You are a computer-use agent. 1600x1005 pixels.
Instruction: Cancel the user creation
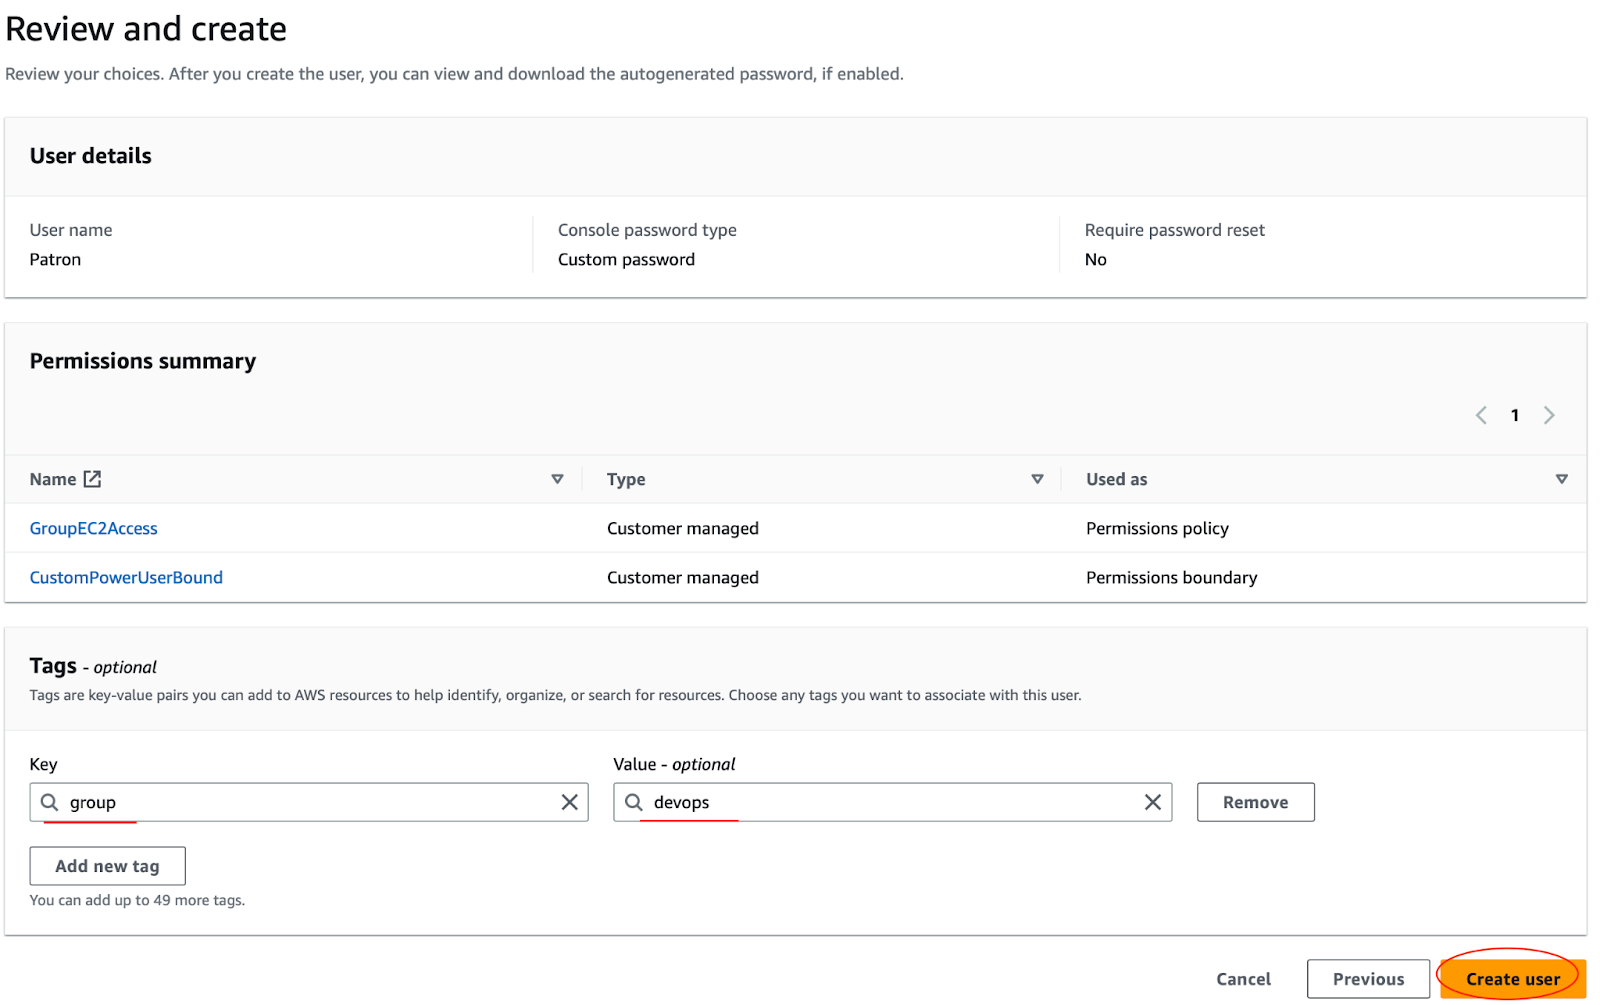(x=1243, y=979)
